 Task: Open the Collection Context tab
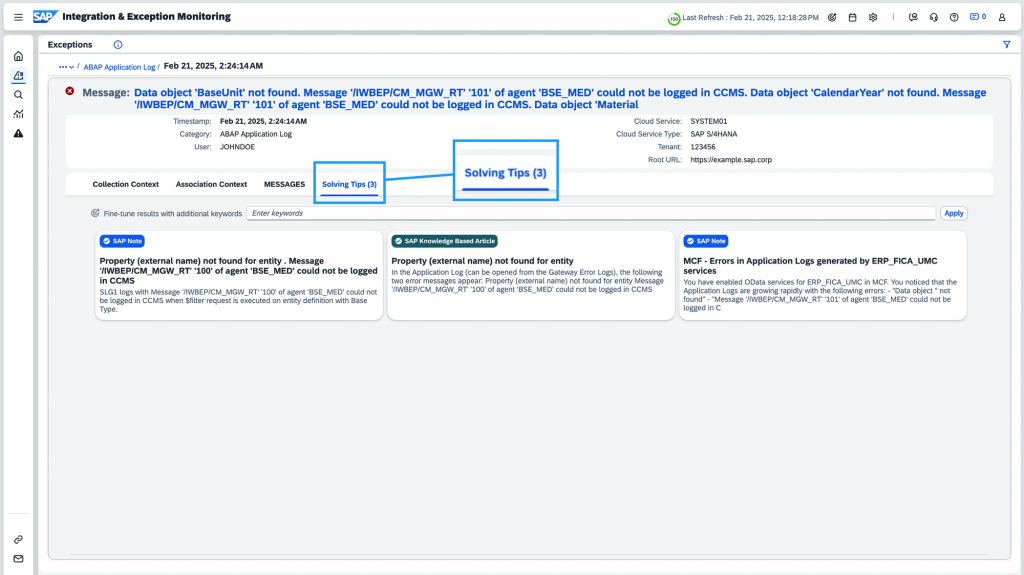click(125, 184)
